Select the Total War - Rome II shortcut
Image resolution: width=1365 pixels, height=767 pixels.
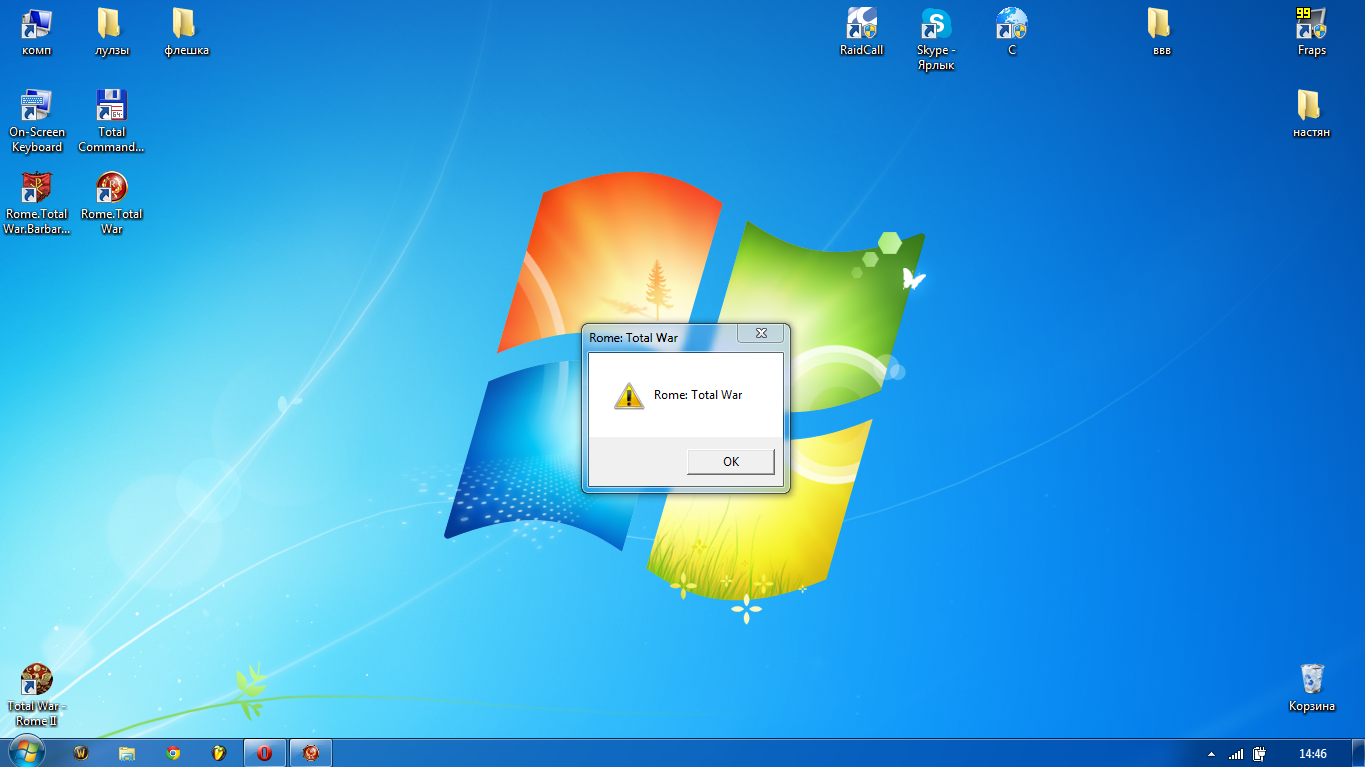37,695
